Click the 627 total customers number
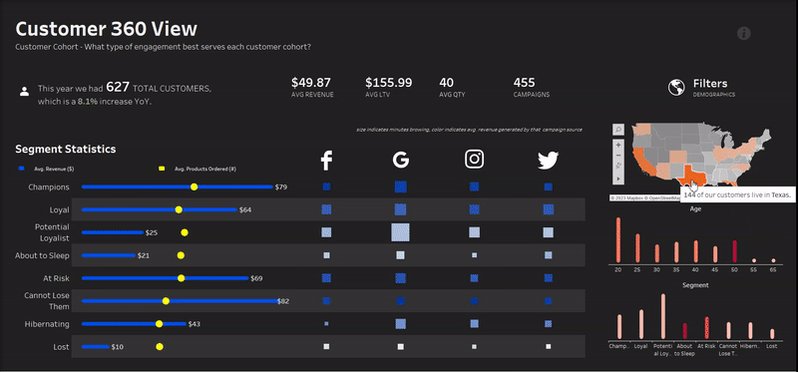Image resolution: width=798 pixels, height=372 pixels. [118, 87]
